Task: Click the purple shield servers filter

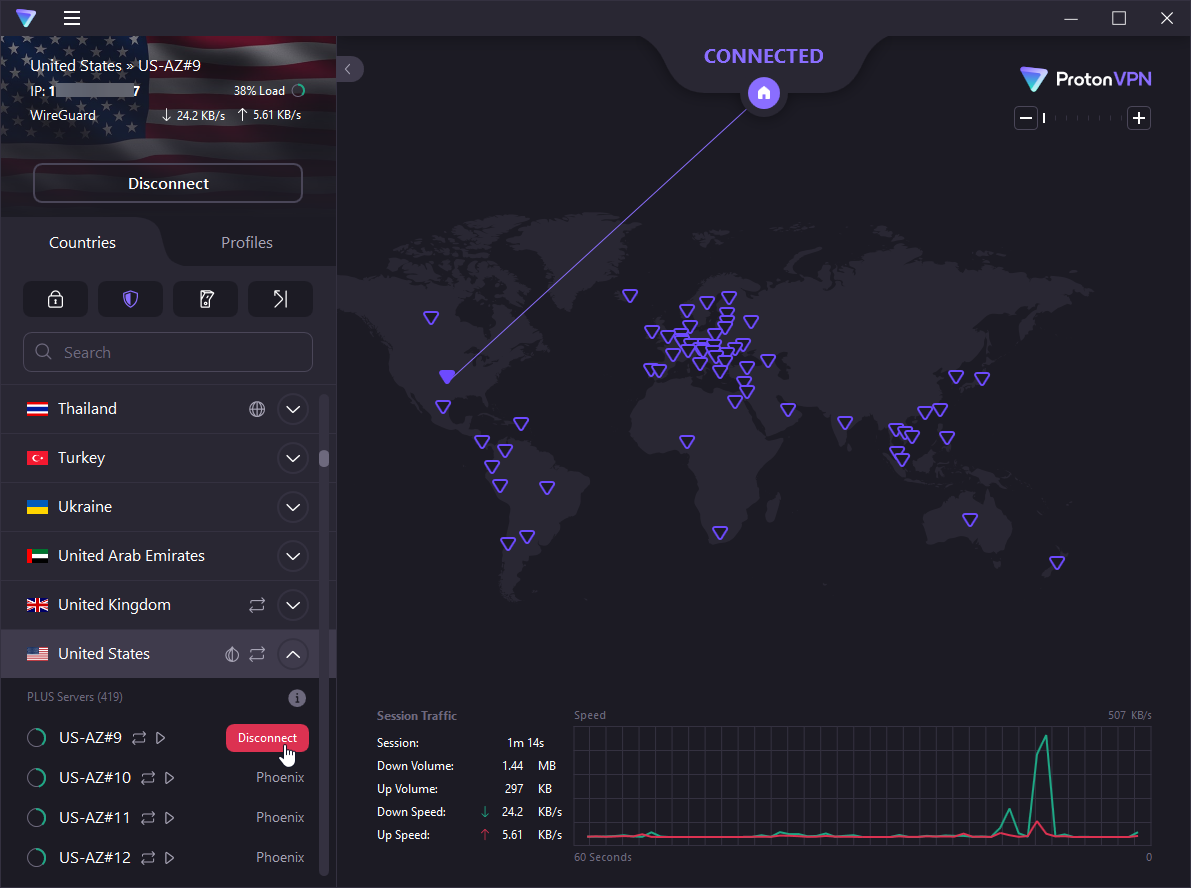Action: (130, 299)
